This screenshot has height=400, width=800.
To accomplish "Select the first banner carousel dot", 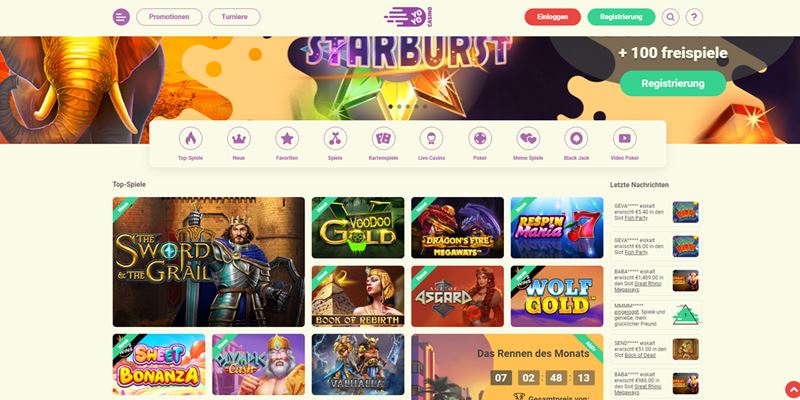I will pyautogui.click(x=391, y=107).
